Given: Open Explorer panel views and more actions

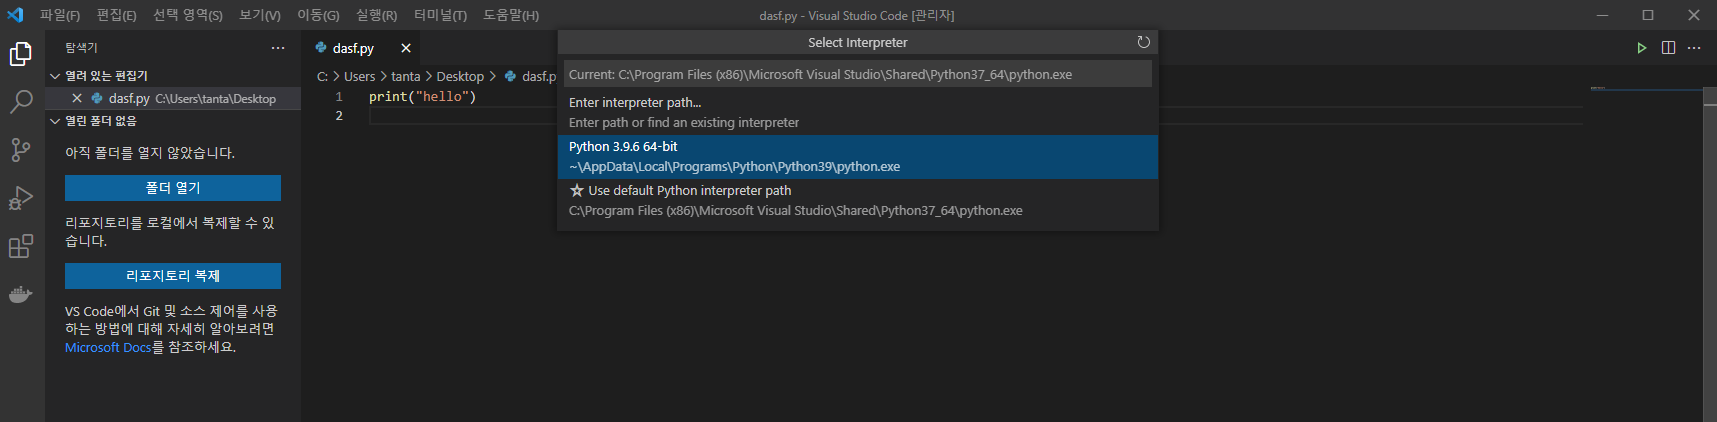Looking at the screenshot, I should (x=278, y=48).
